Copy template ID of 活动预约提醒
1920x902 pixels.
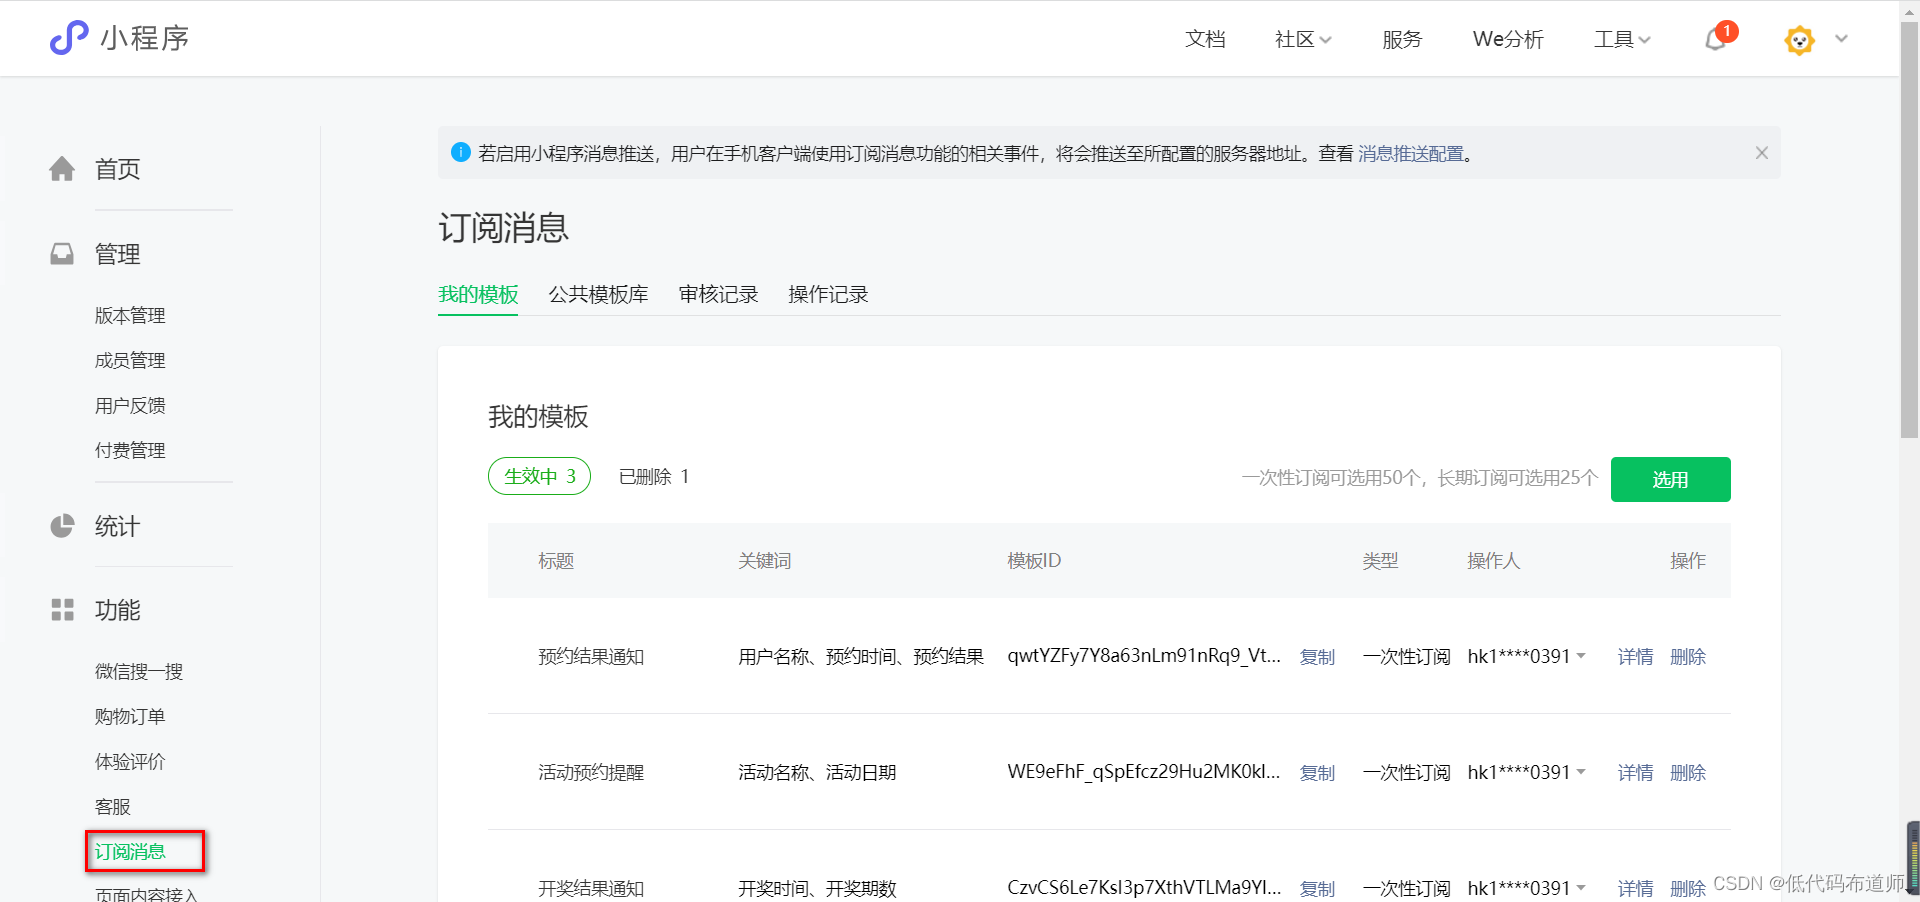click(1317, 773)
